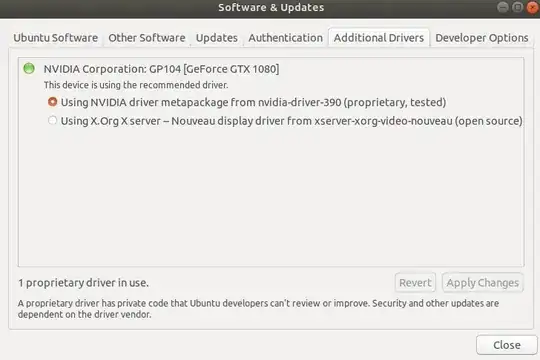Click the Apply Changes button
This screenshot has width=540, height=360.
[482, 282]
